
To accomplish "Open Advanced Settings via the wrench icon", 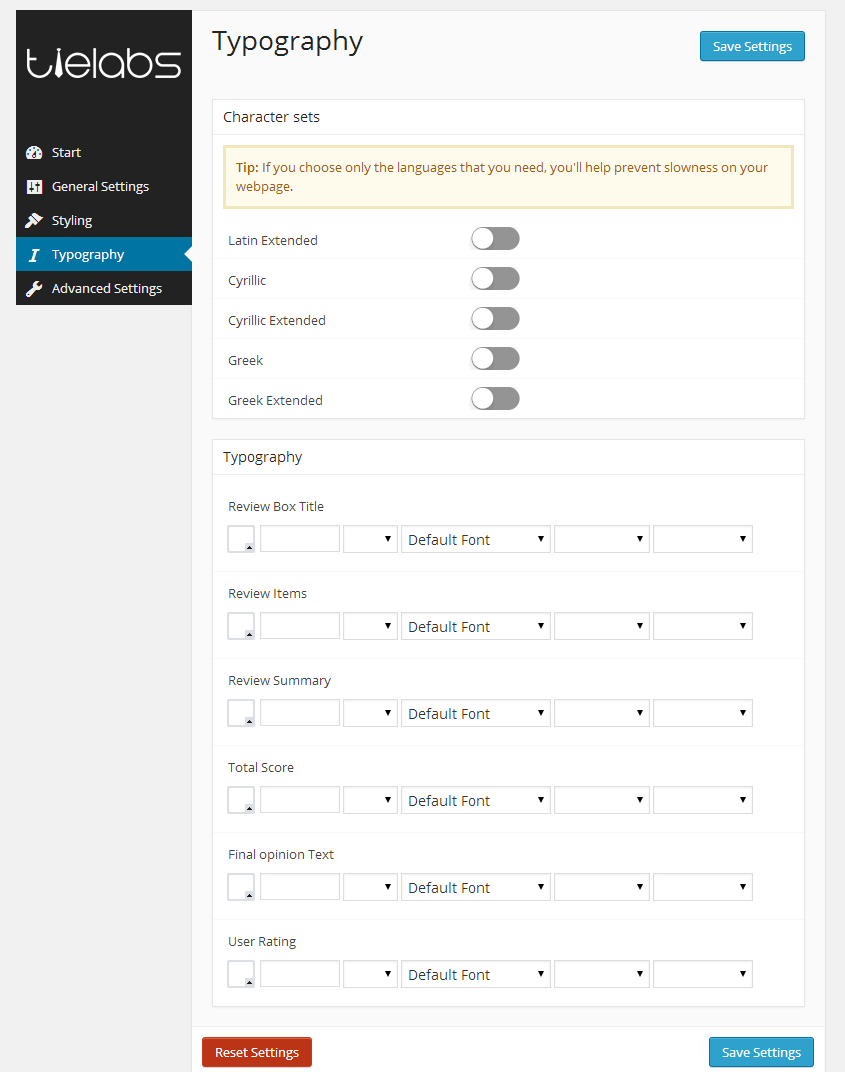I will click(x=34, y=288).
